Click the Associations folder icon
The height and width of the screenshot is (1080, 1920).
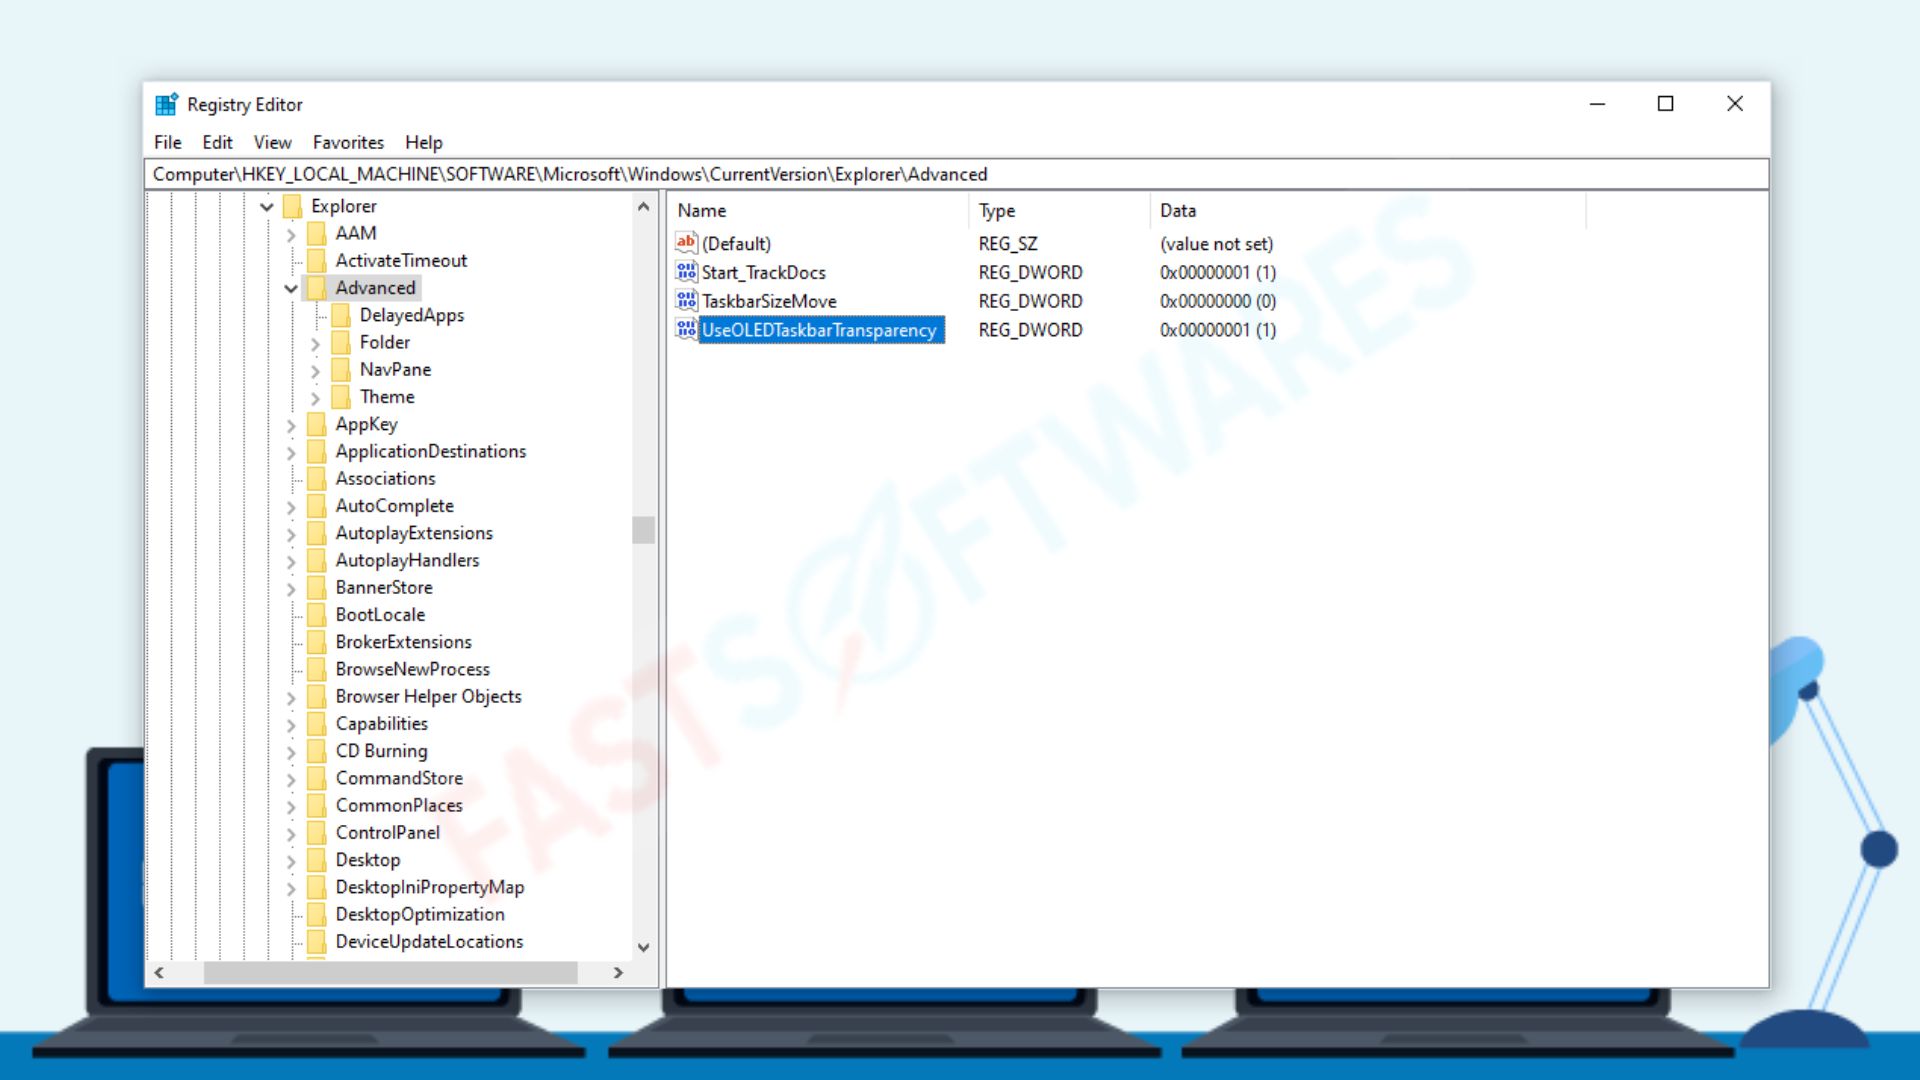[x=317, y=478]
